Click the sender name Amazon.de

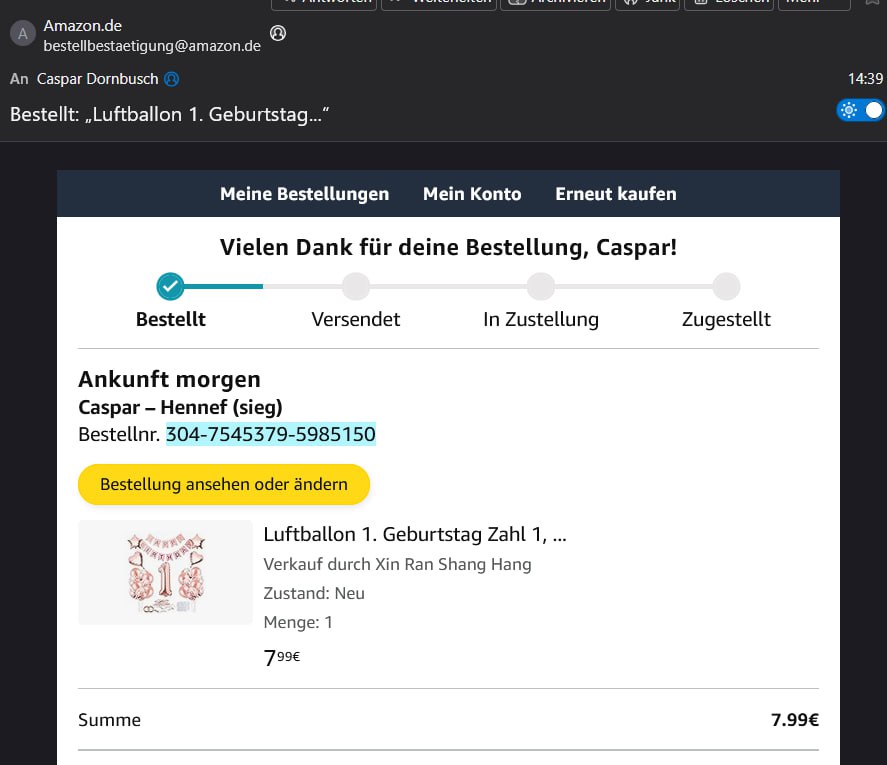click(83, 26)
